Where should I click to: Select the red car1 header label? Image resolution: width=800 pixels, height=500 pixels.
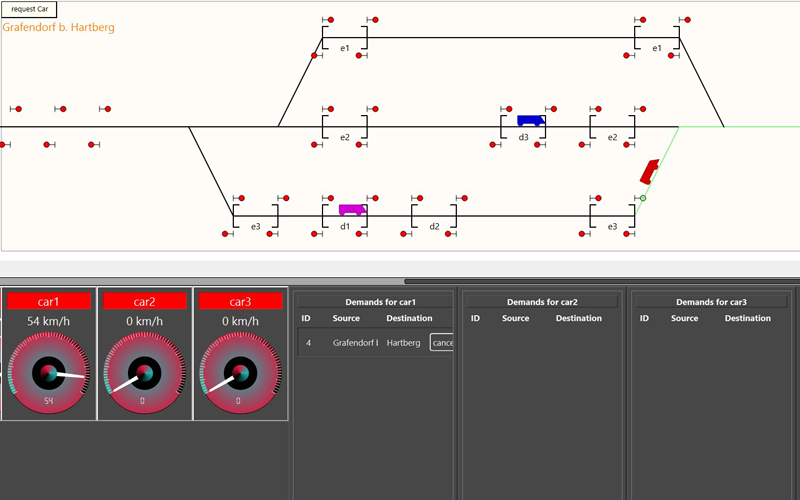coord(49,301)
